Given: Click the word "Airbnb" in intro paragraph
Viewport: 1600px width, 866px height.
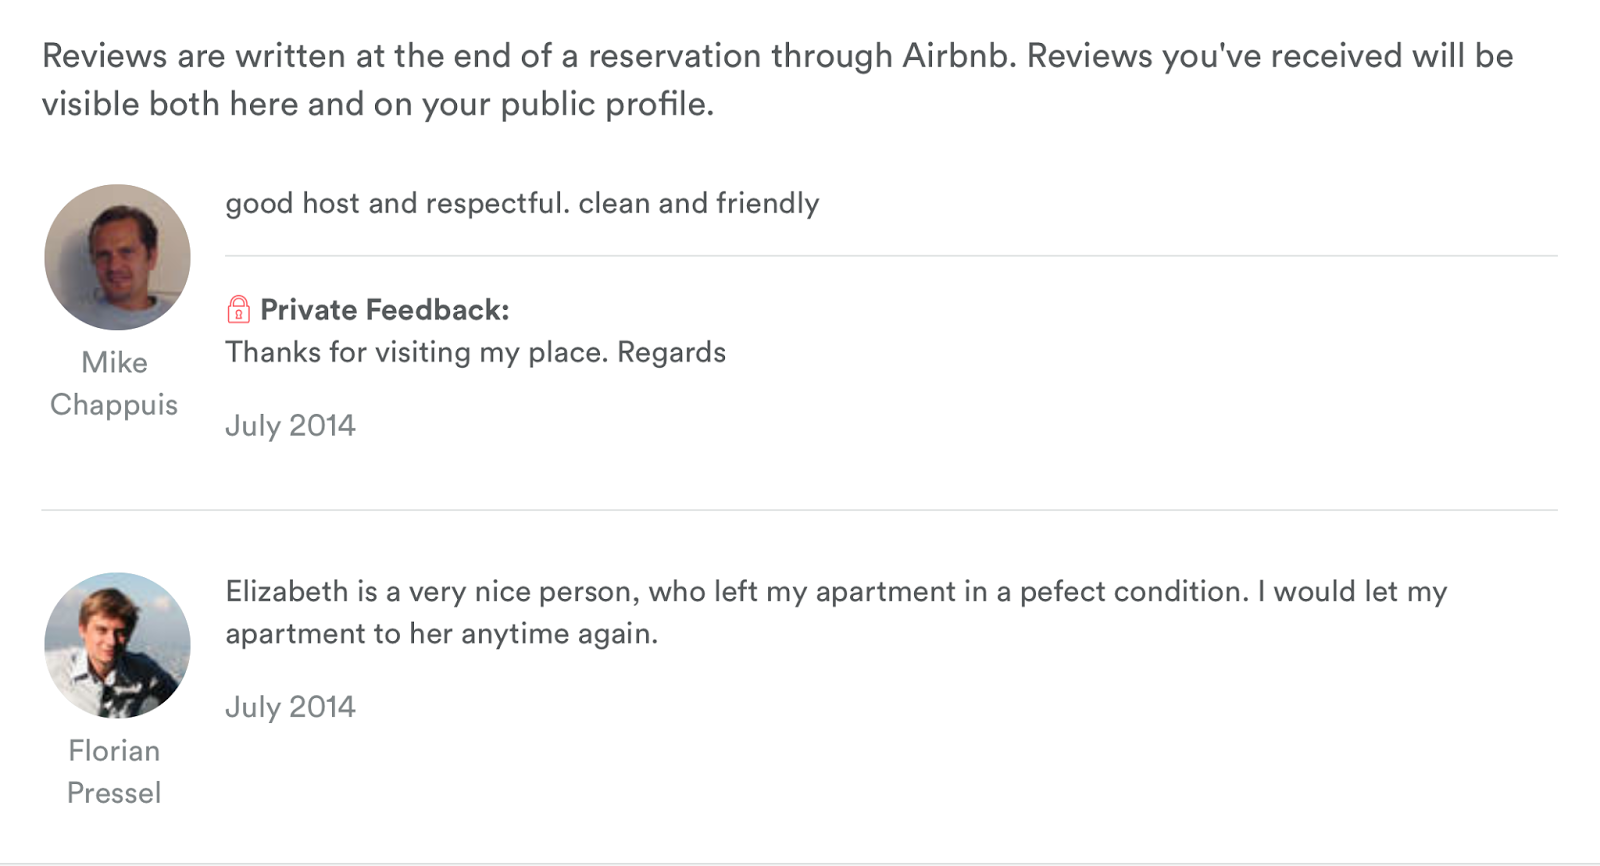Looking at the screenshot, I should click(x=958, y=56).
